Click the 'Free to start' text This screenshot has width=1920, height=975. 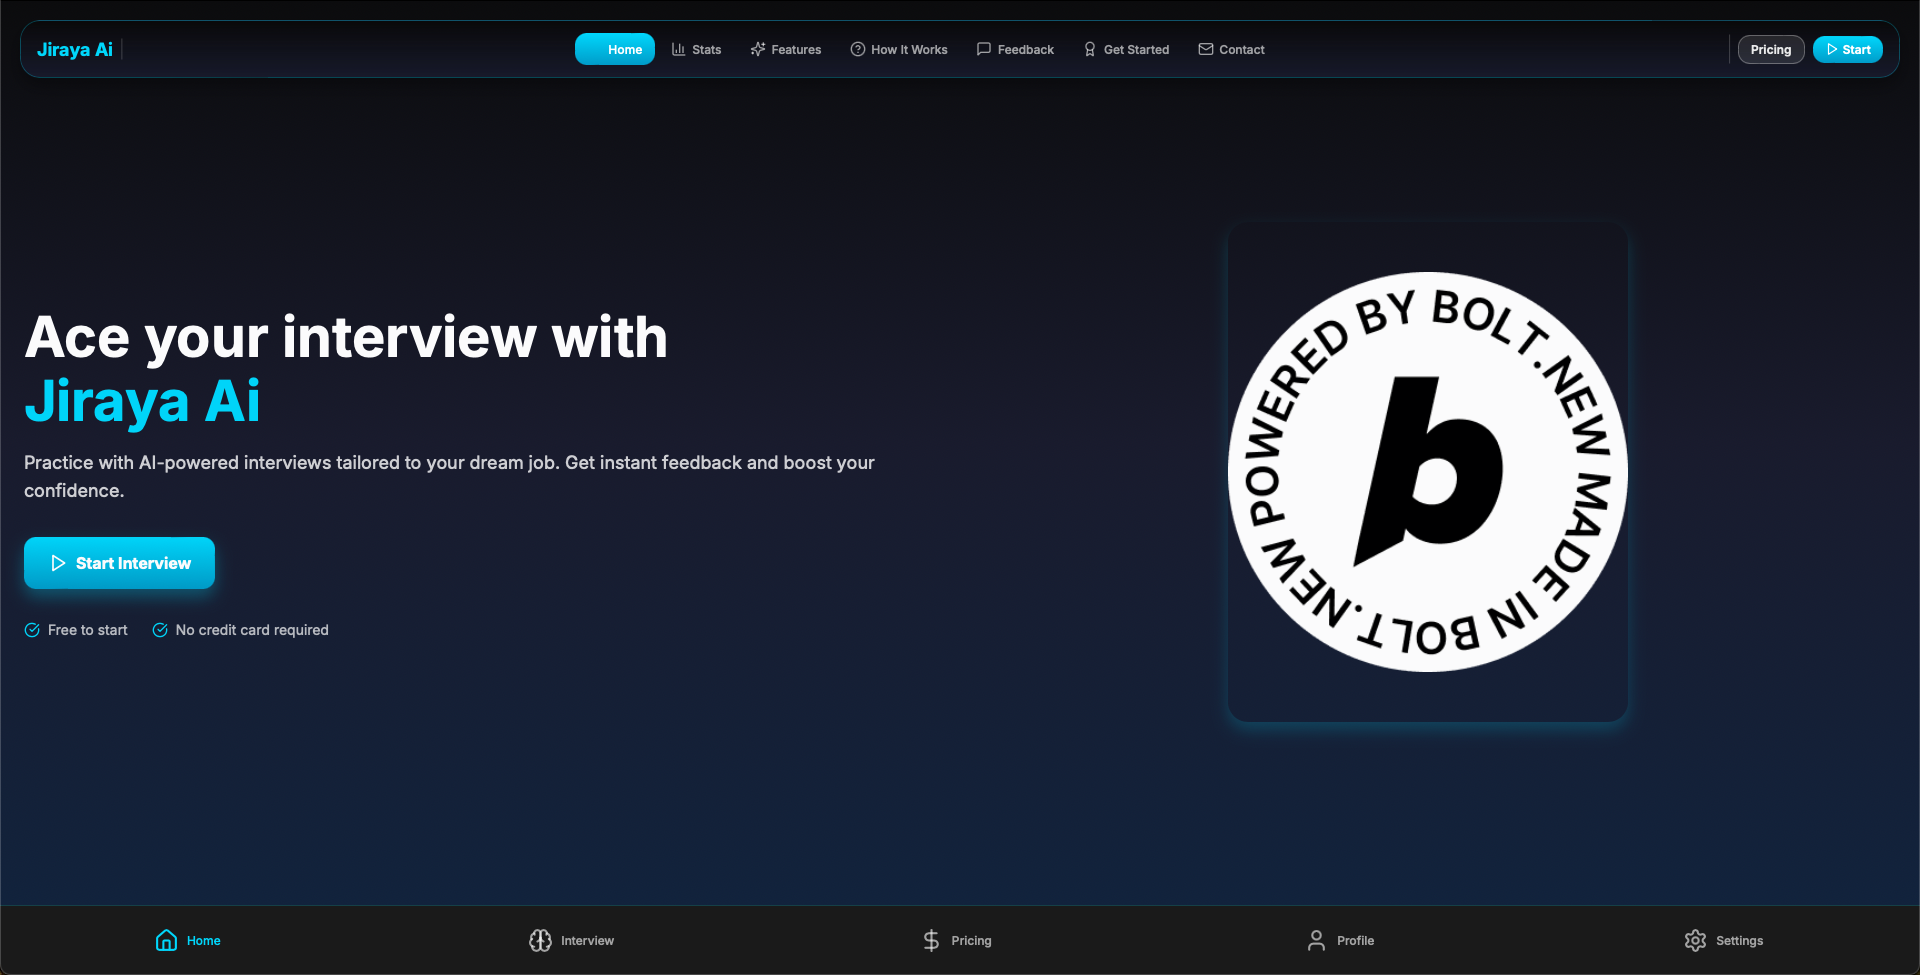tap(88, 630)
